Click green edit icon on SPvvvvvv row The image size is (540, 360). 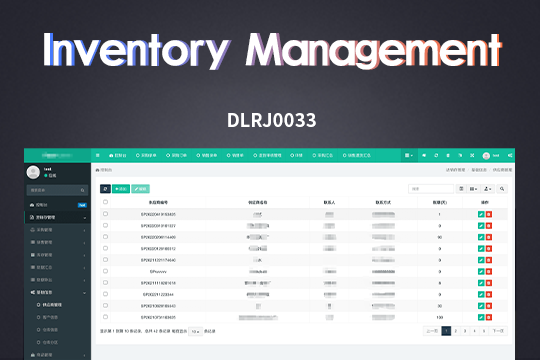click(481, 271)
